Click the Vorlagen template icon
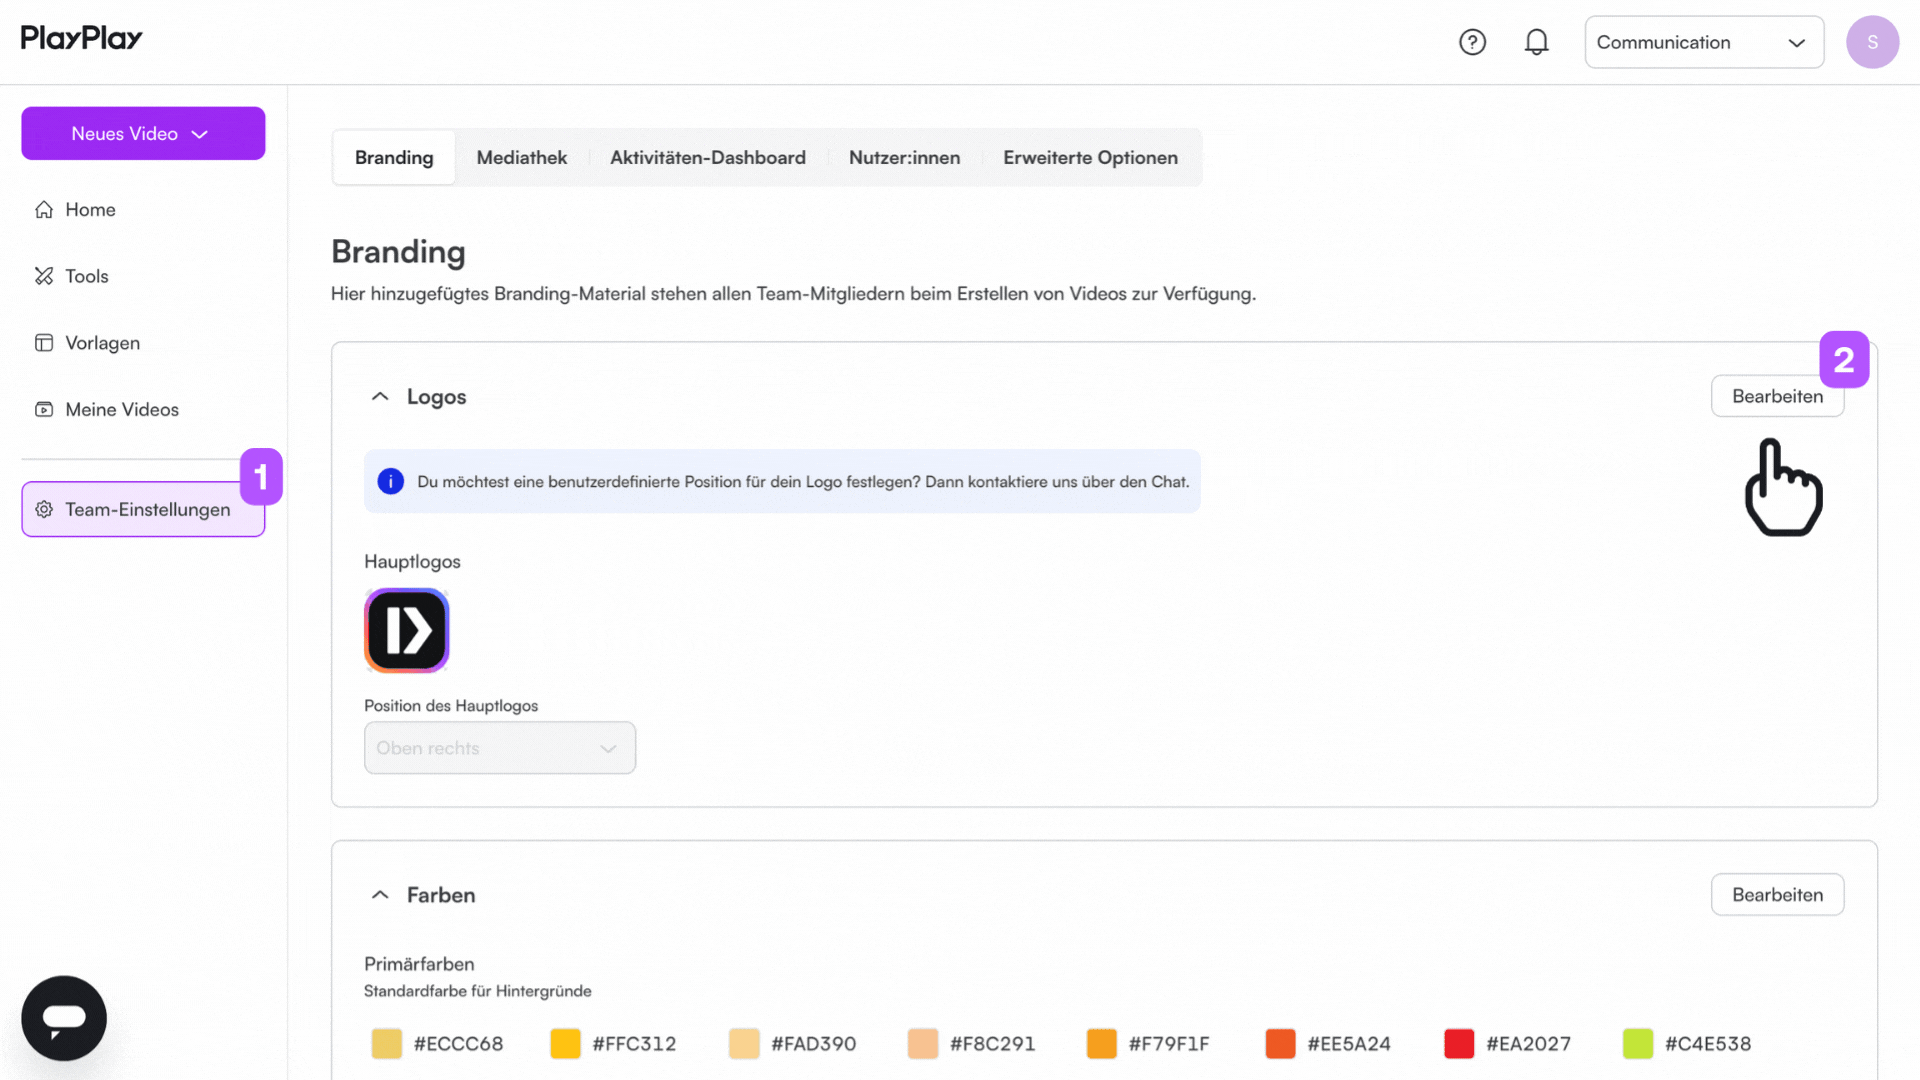1920x1080 pixels. pos(44,343)
